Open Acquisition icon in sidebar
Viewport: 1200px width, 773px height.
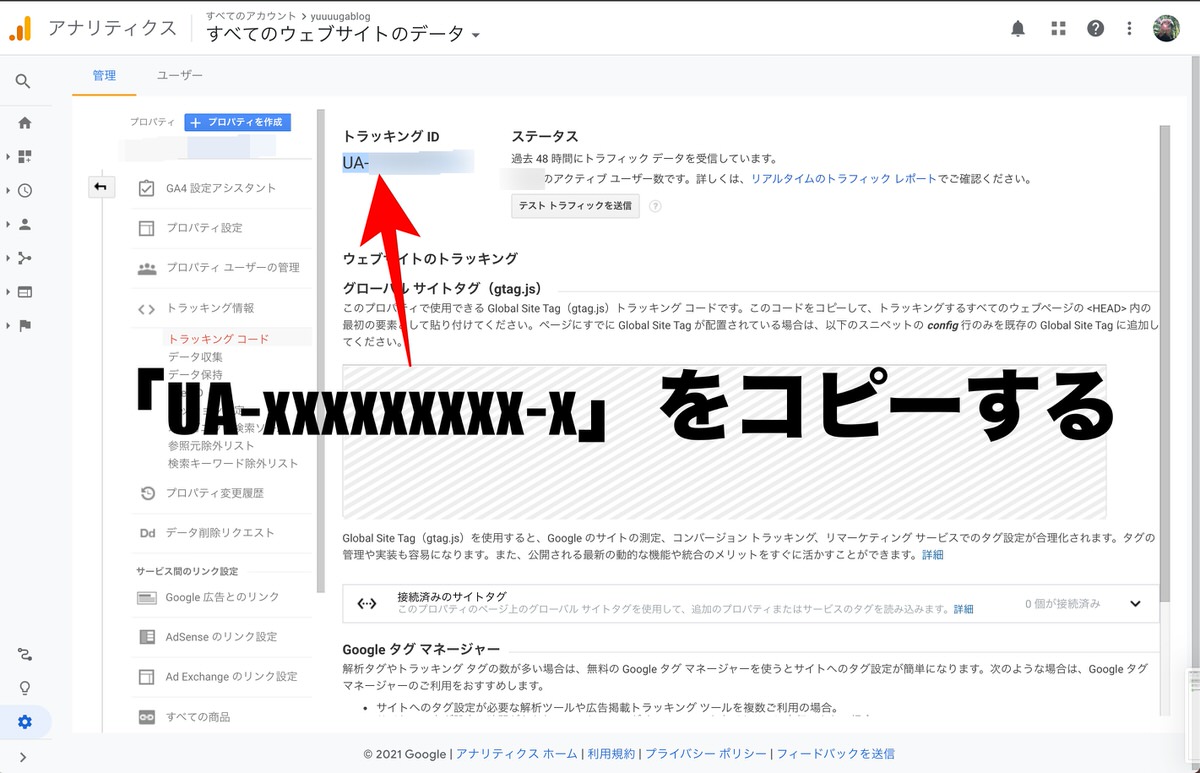tap(25, 258)
